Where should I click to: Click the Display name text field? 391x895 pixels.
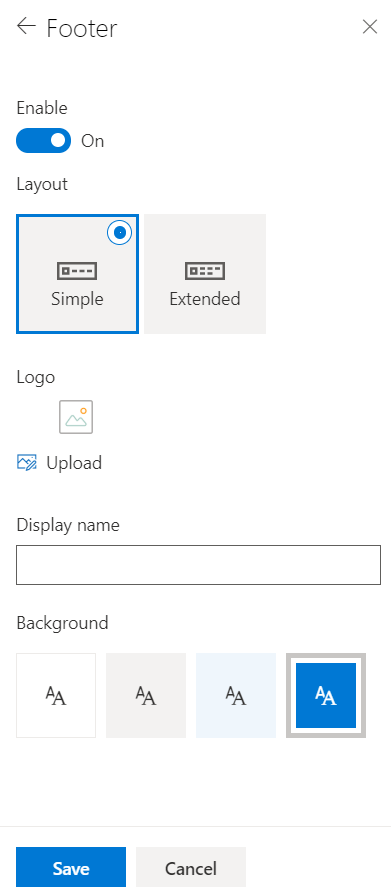point(198,565)
